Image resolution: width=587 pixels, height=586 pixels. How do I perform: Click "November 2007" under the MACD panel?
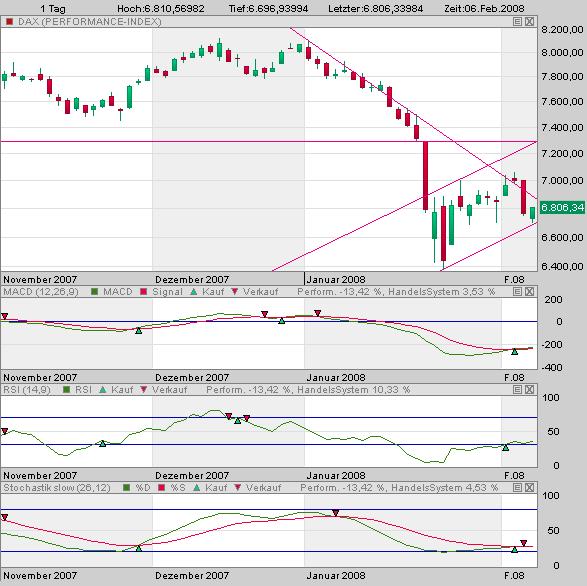coord(40,377)
